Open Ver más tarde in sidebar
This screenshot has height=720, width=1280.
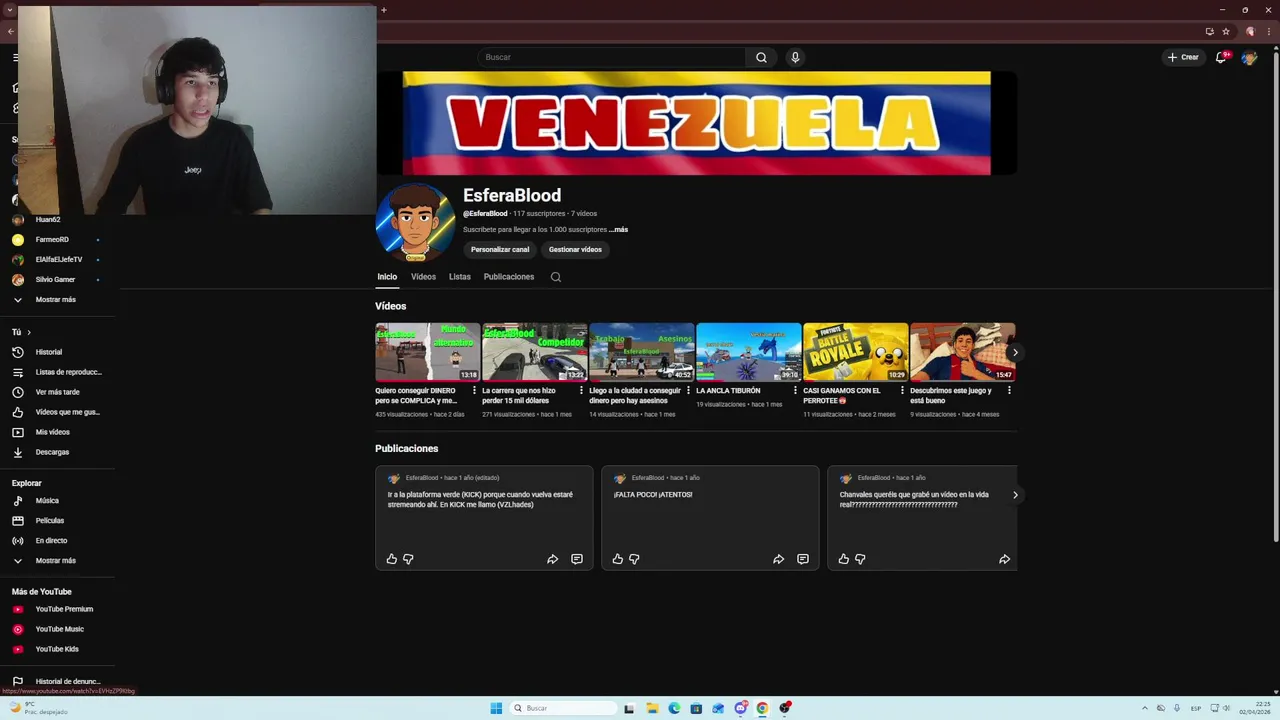[58, 392]
